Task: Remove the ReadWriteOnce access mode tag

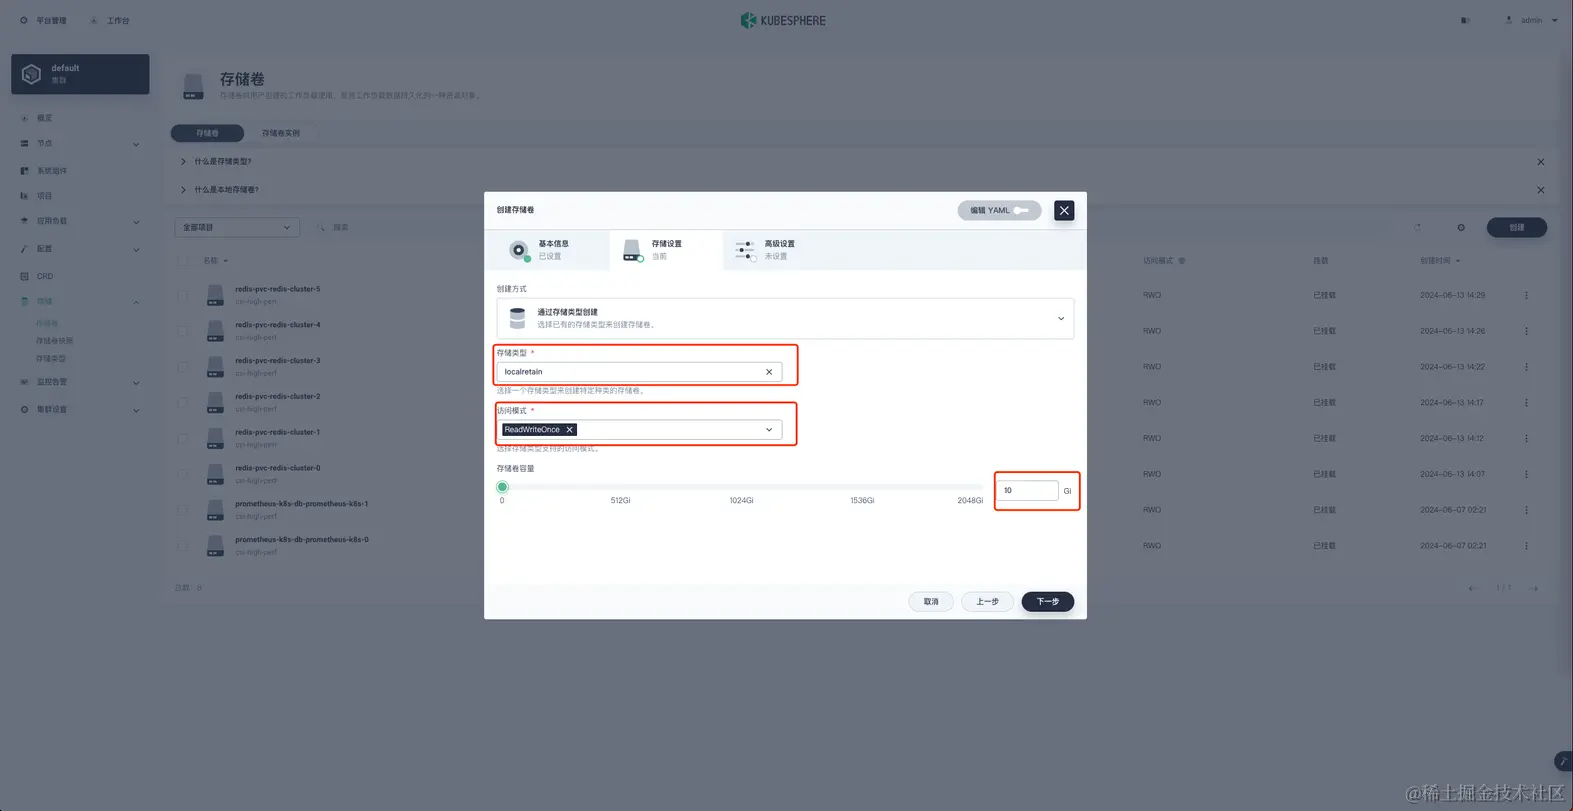Action: click(570, 430)
